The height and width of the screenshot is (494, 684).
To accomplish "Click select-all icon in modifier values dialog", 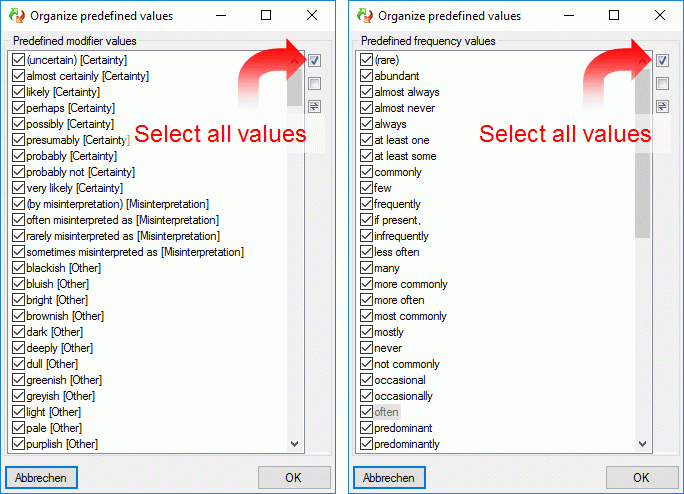I will [x=314, y=60].
